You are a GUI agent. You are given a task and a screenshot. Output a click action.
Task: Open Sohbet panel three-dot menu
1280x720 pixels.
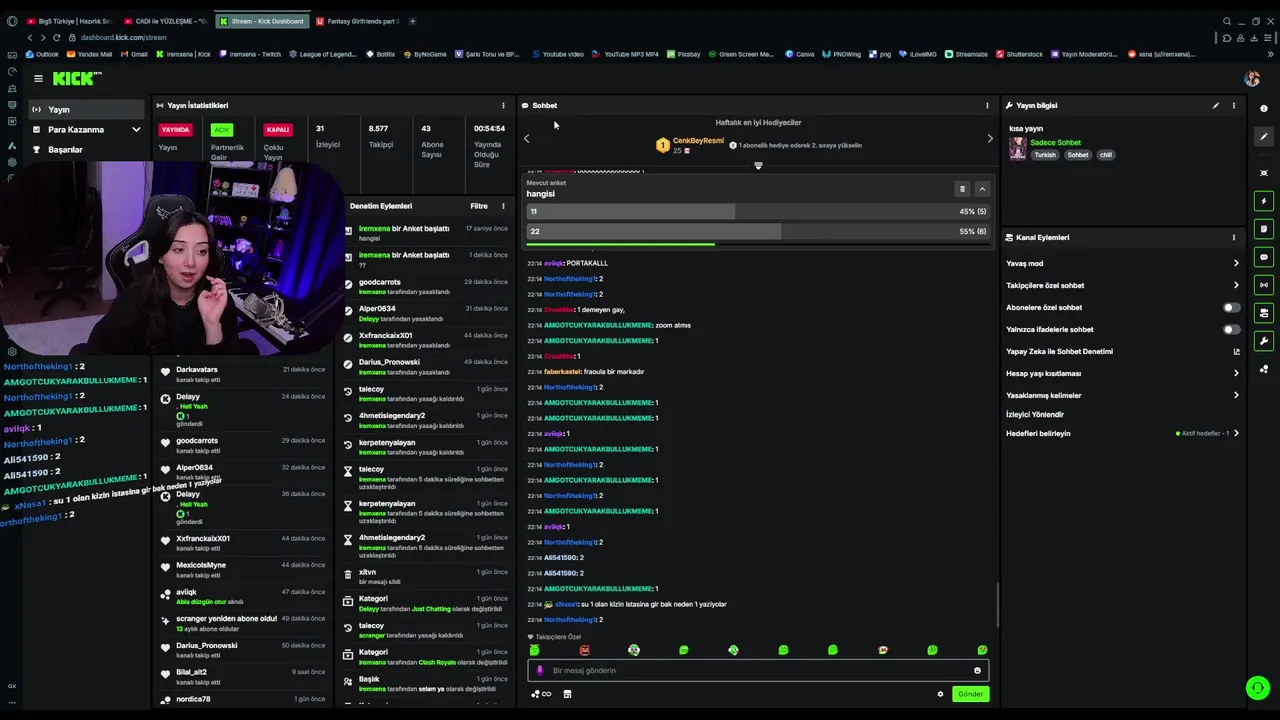coord(987,105)
